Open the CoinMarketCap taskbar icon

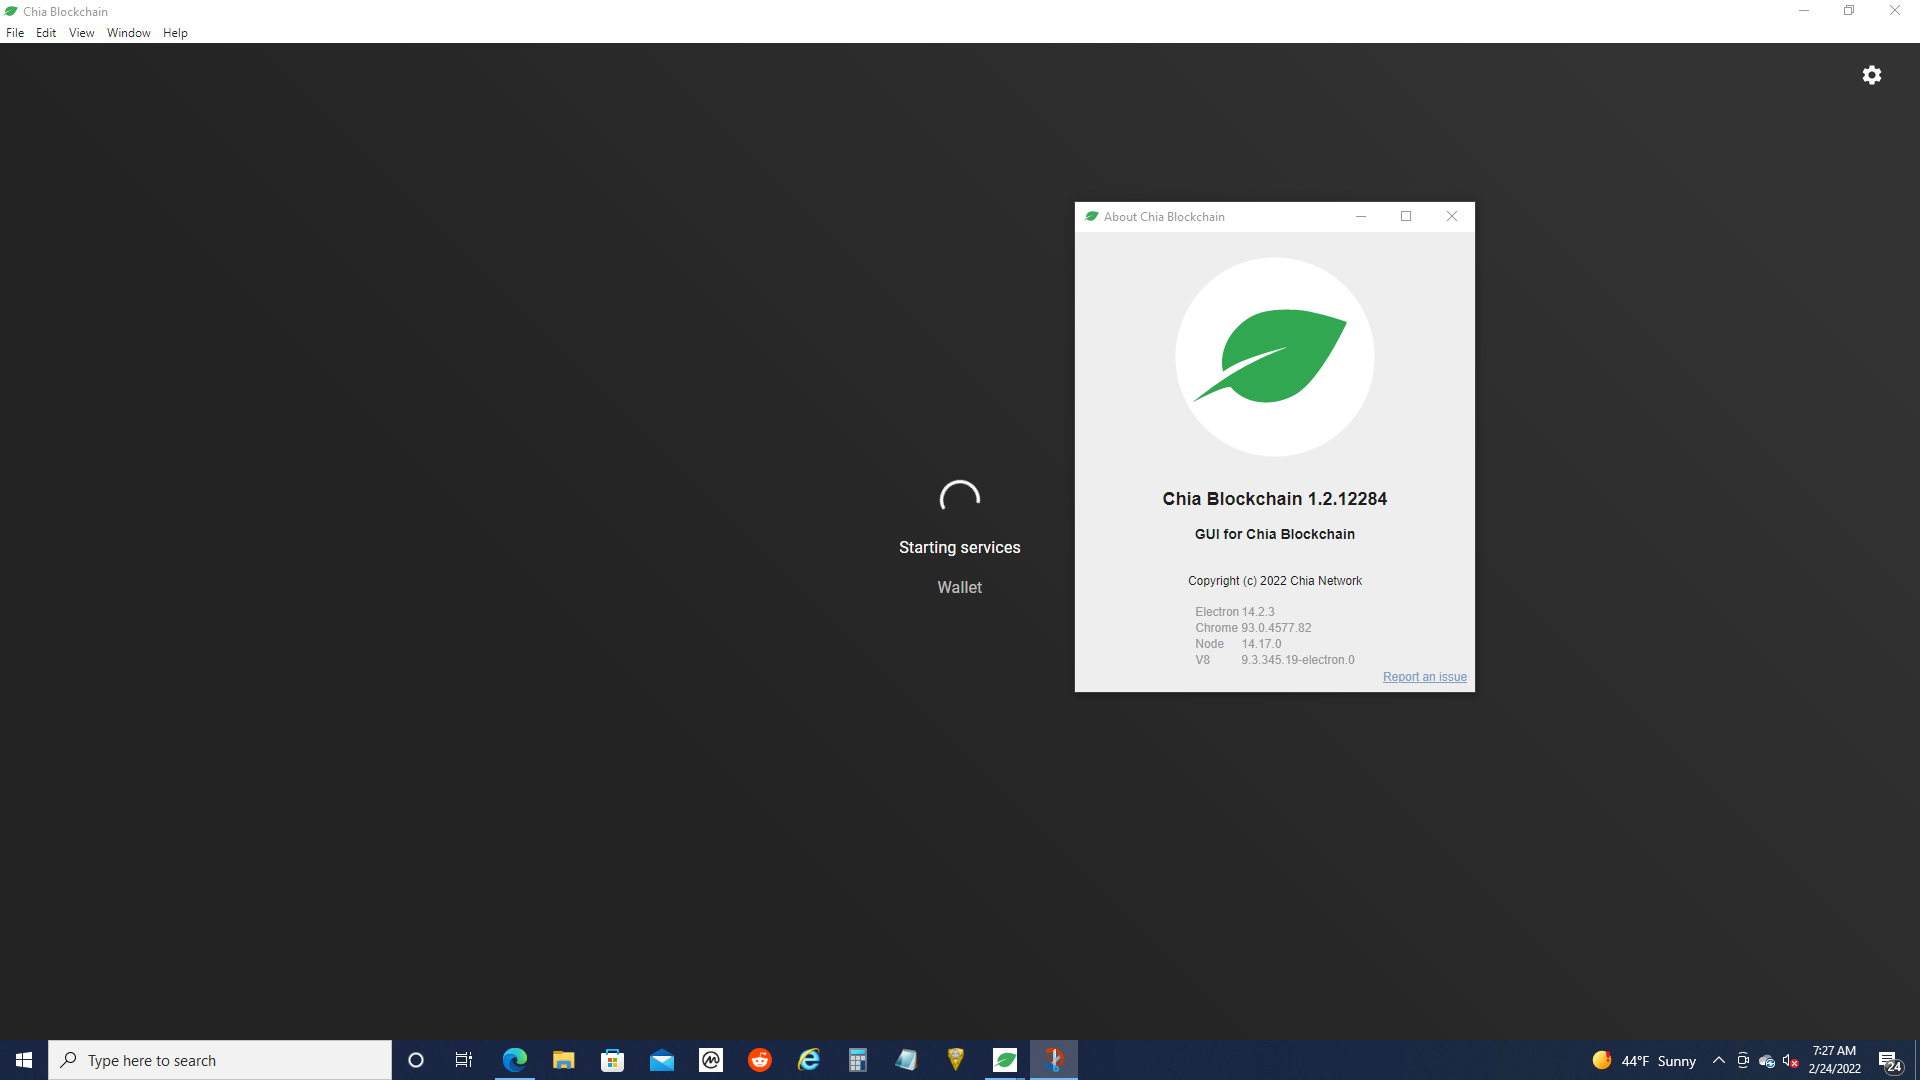point(710,1060)
